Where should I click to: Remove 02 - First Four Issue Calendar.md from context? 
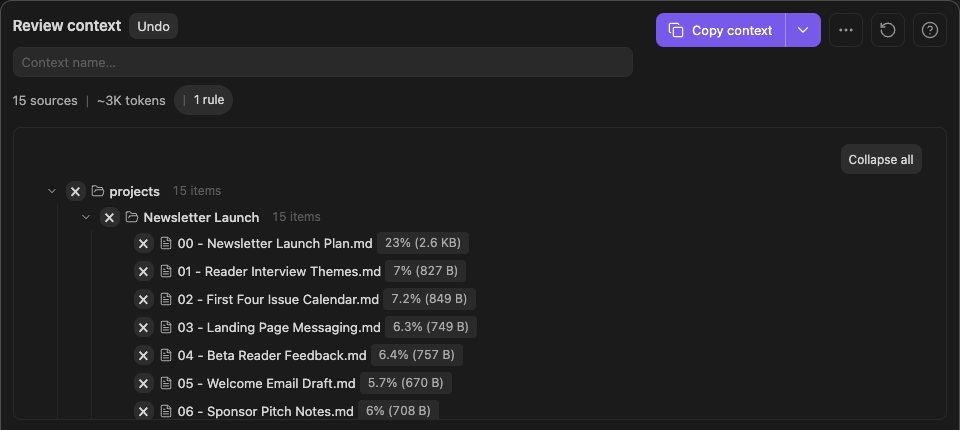144,299
